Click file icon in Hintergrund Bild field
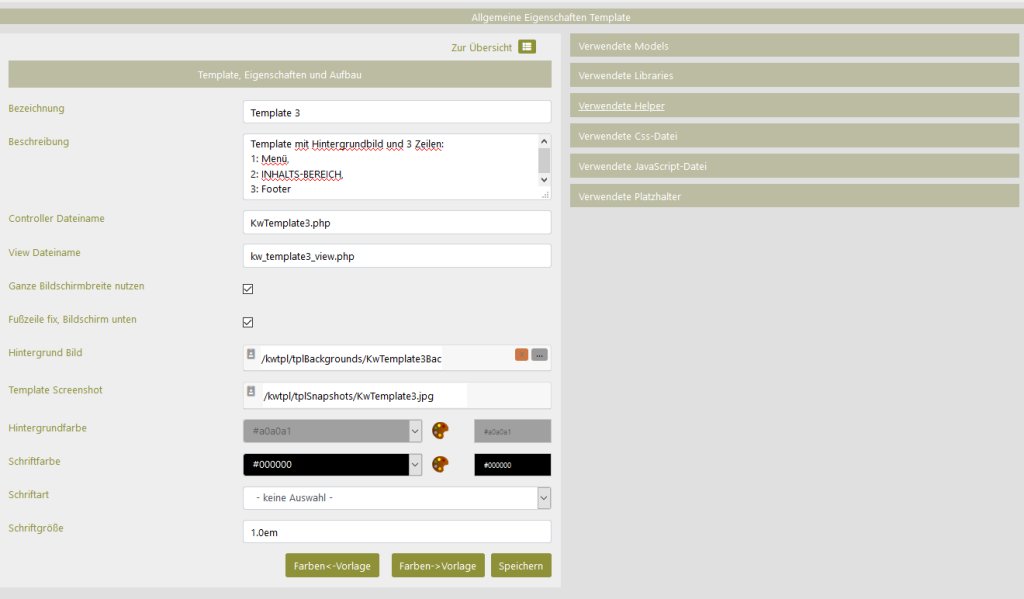The image size is (1024, 599). coord(251,355)
